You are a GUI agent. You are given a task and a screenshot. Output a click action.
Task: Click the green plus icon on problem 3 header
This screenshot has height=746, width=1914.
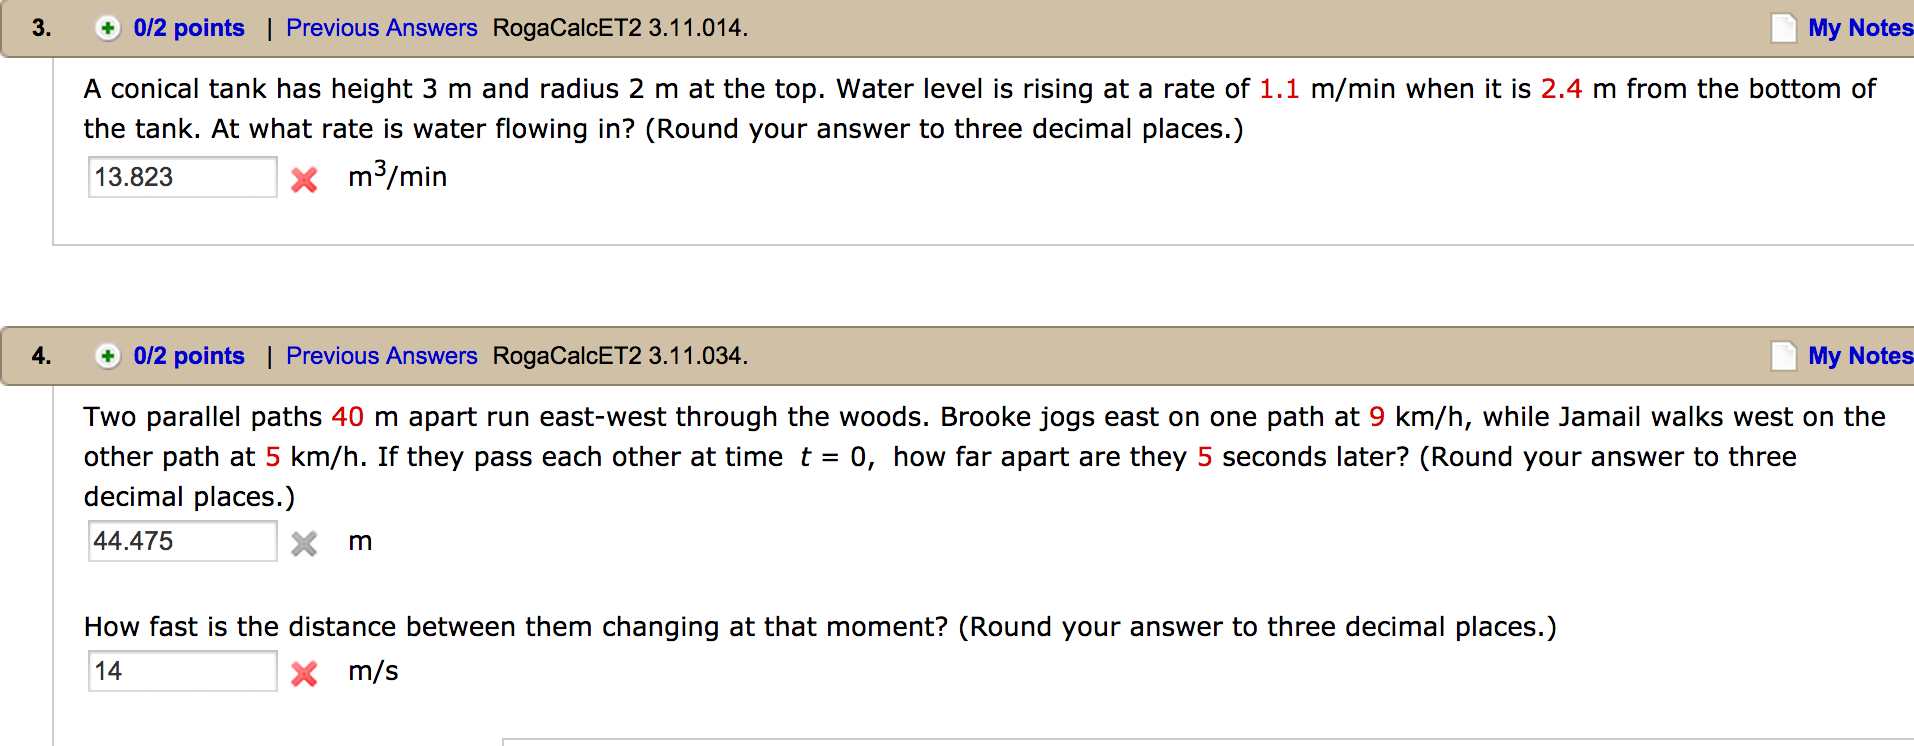108,27
